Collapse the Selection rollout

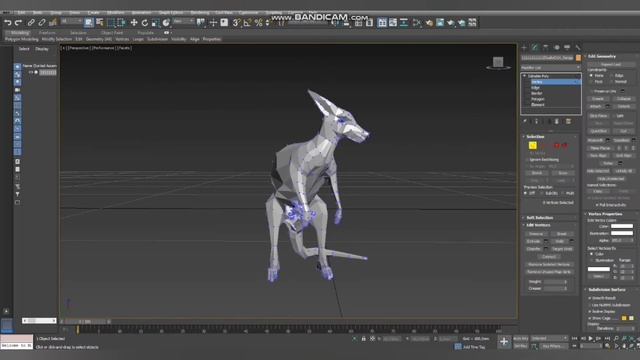[535, 137]
